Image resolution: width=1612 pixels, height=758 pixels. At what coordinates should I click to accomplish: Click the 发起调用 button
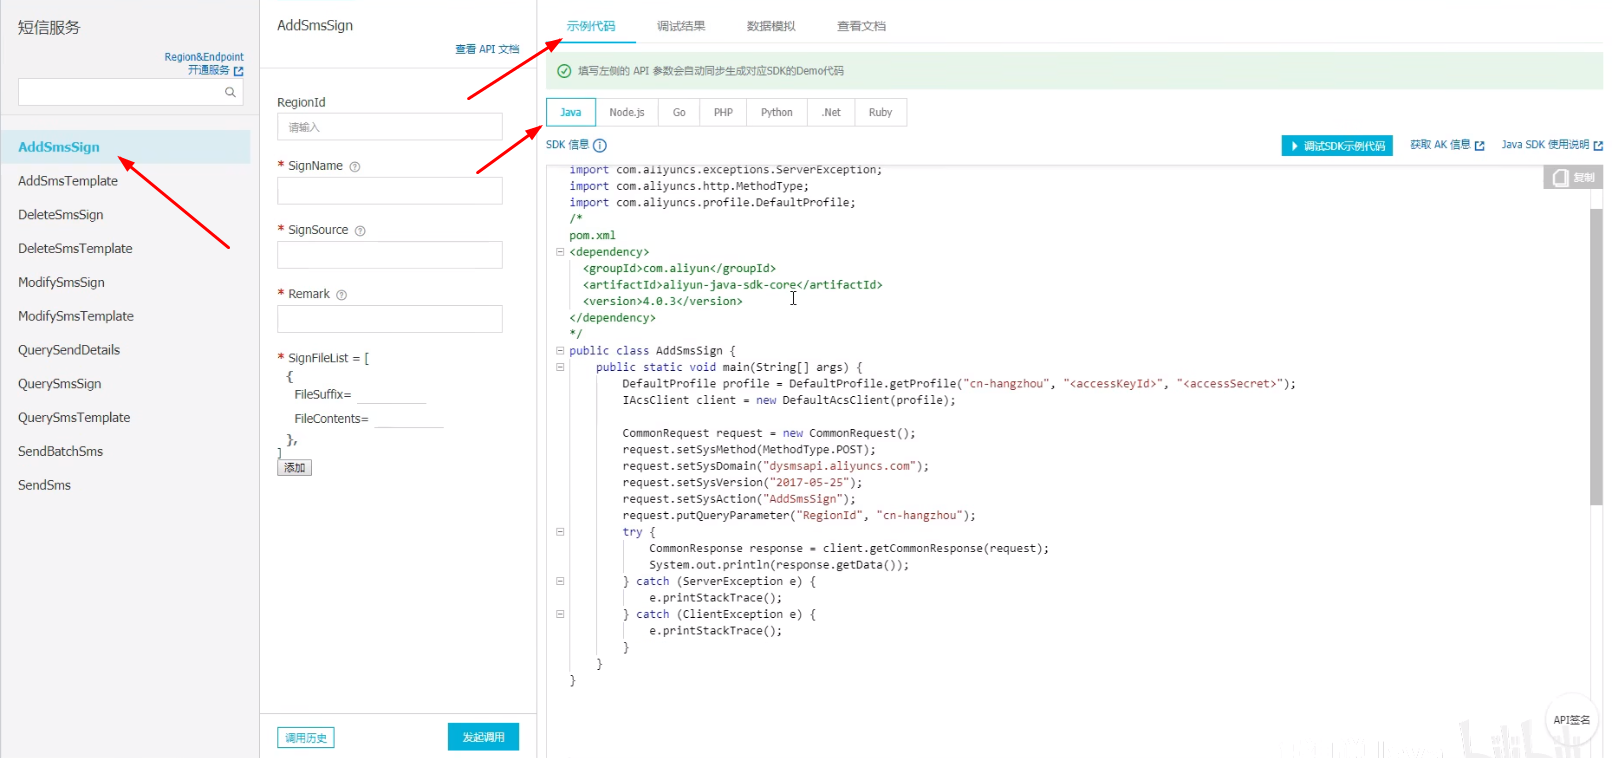(x=483, y=737)
